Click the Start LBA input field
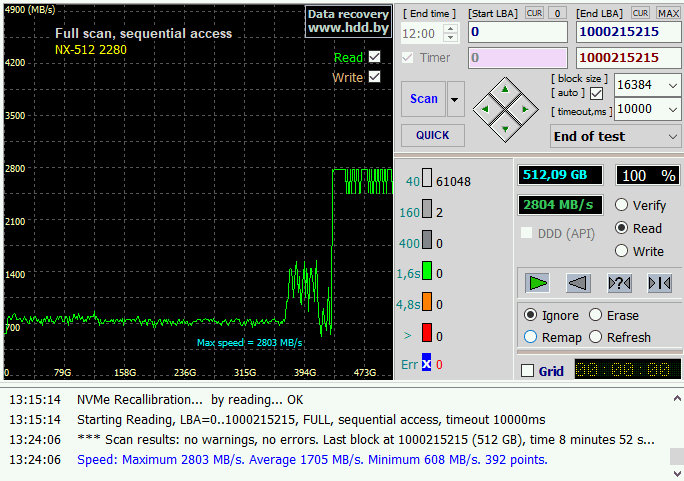 [518, 32]
